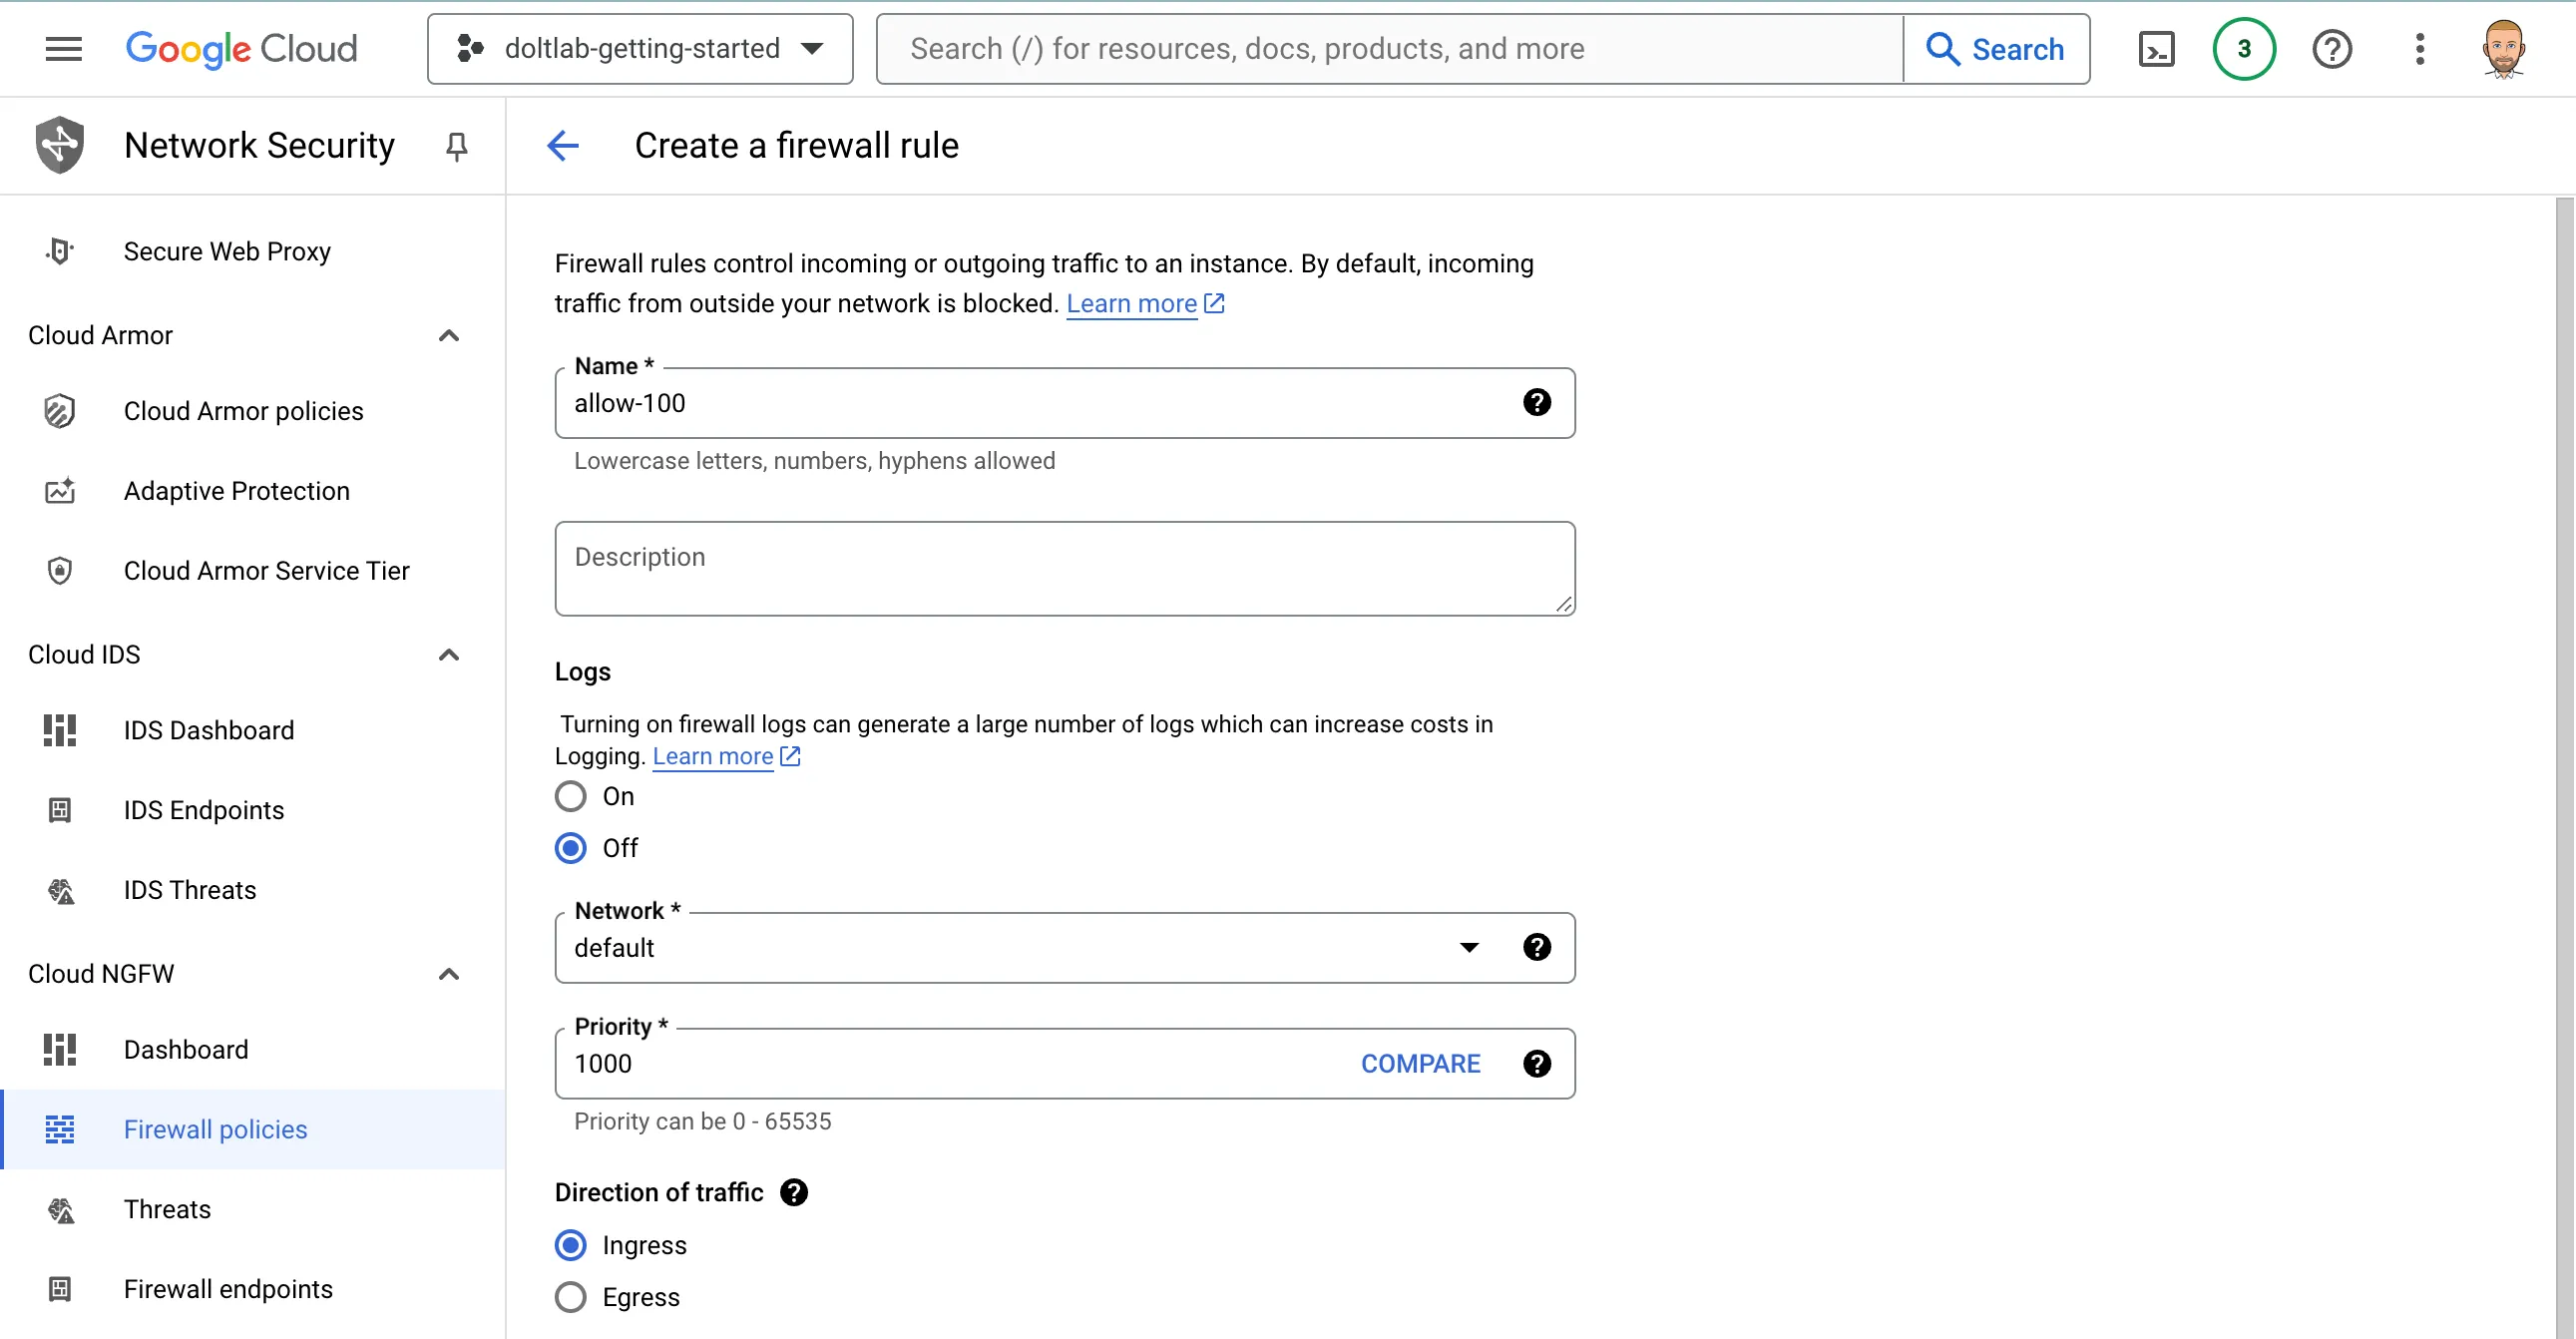The height and width of the screenshot is (1339, 2576).
Task: Collapse the Cloud Armor section
Action: (449, 336)
